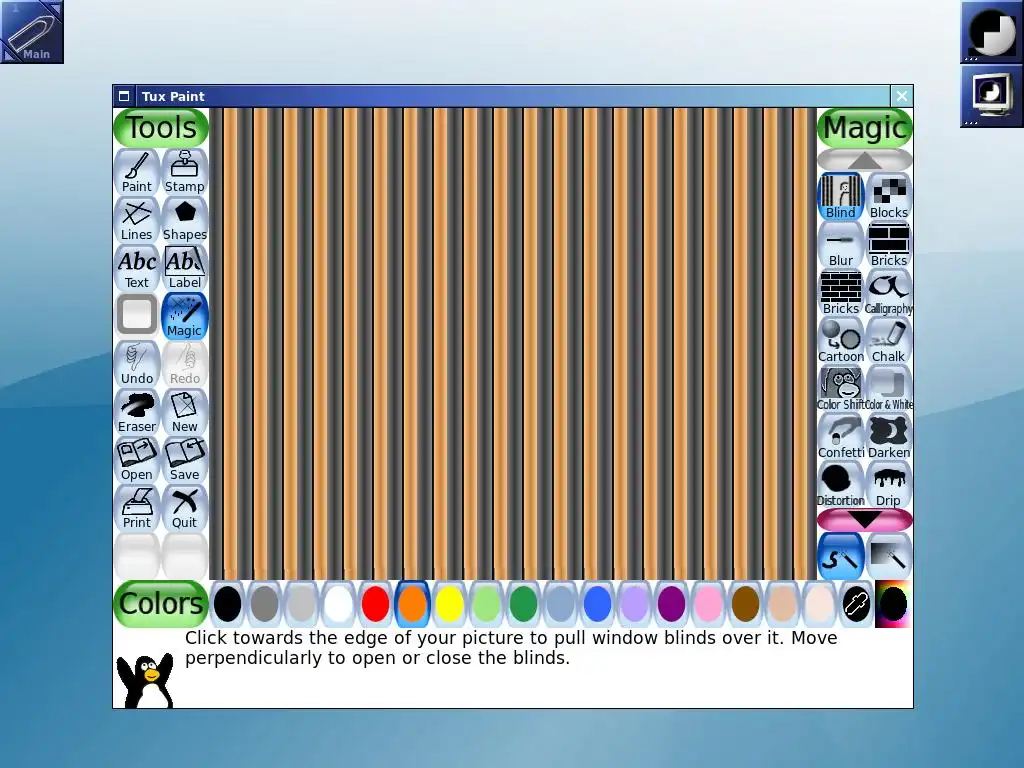Pick the black color swatch

point(227,603)
